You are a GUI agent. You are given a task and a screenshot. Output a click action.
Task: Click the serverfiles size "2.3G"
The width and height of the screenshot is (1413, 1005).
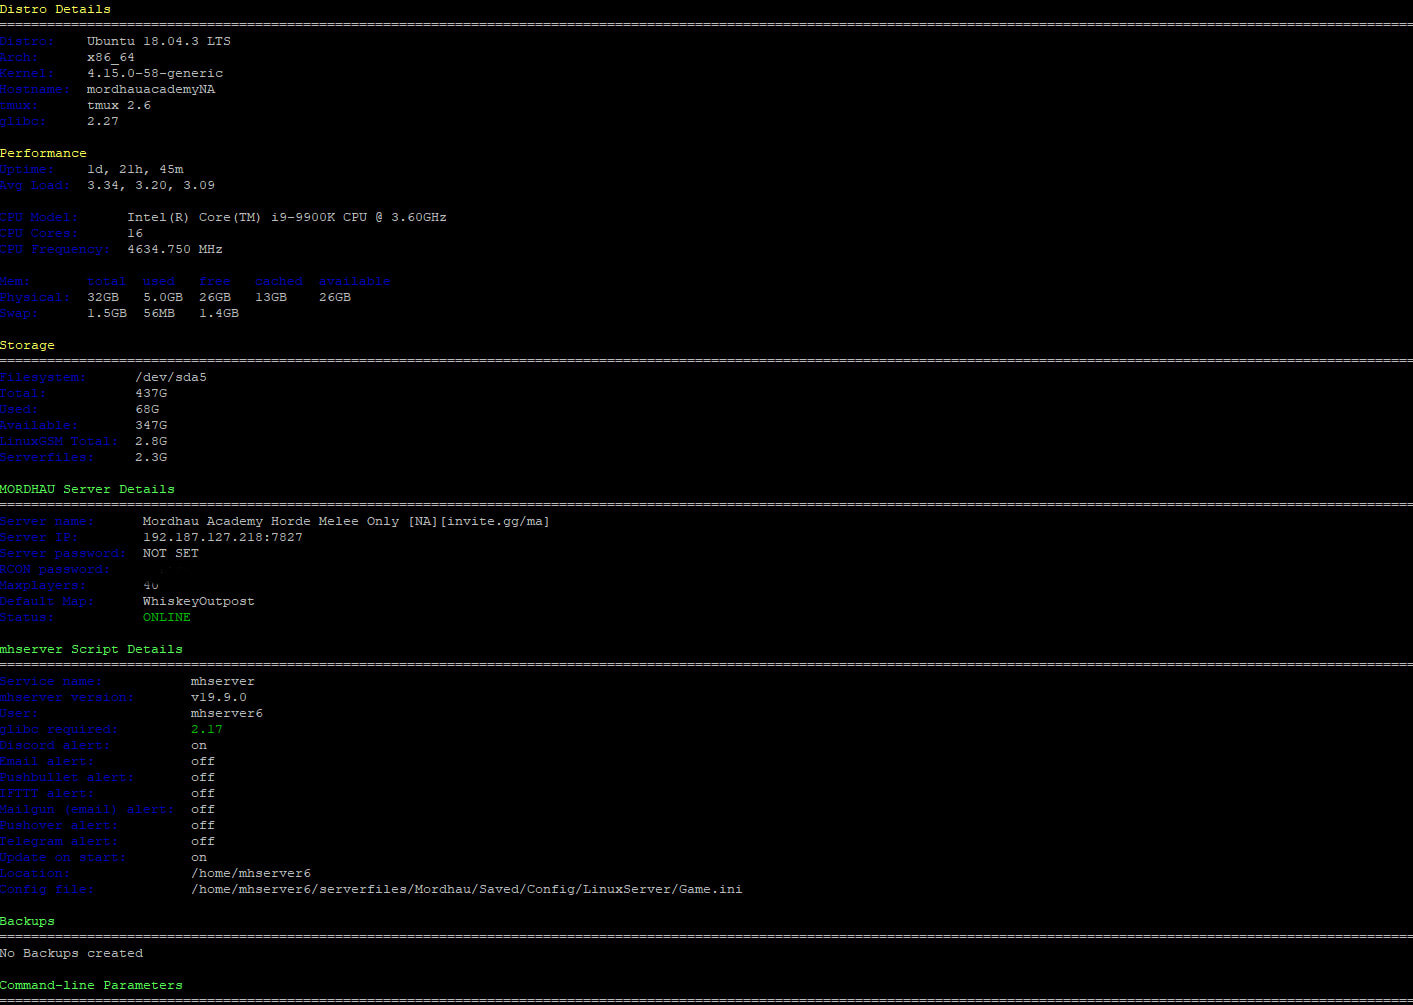click(151, 457)
